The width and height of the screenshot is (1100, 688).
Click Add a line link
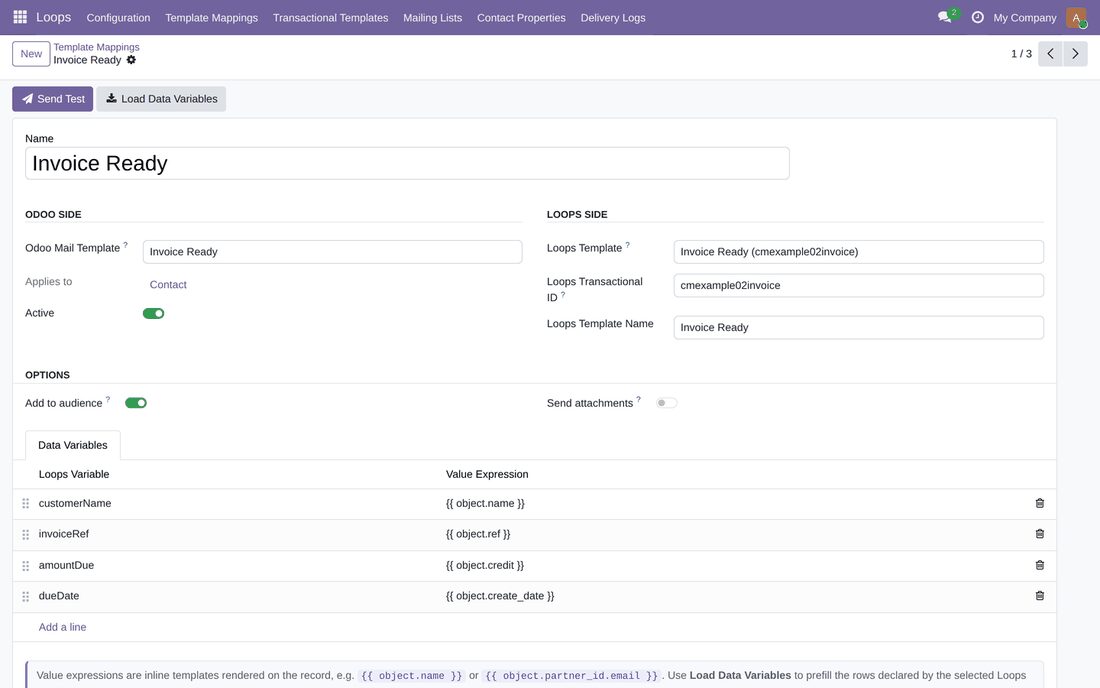[62, 627]
